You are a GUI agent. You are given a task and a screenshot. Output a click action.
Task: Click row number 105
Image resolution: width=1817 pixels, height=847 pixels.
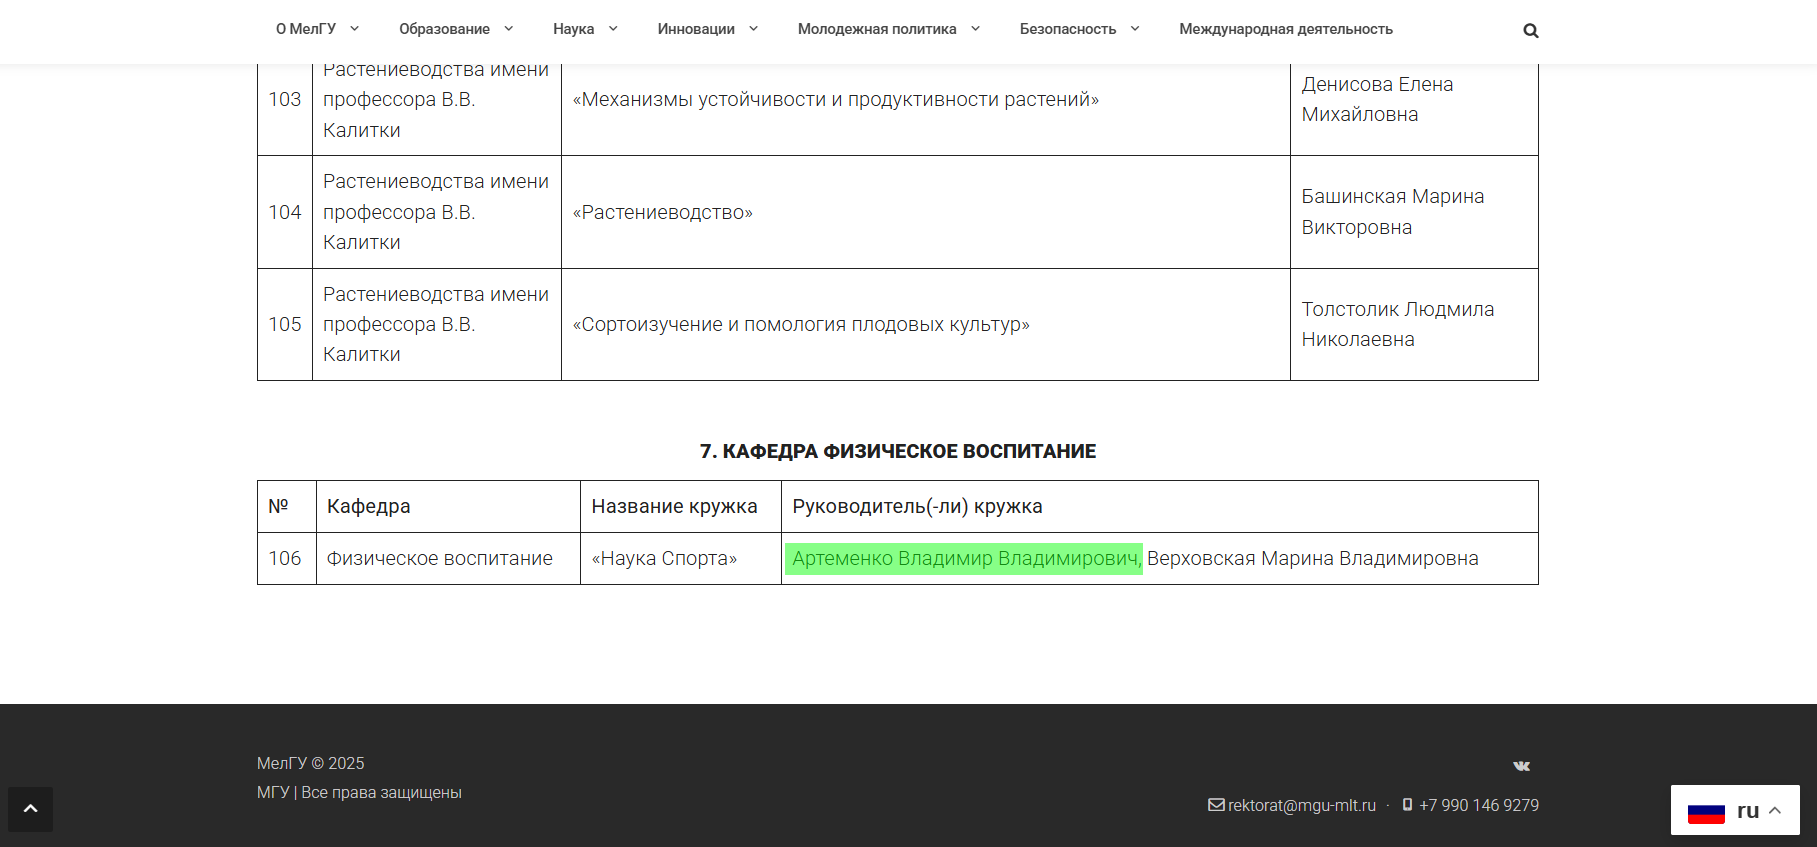coord(285,324)
